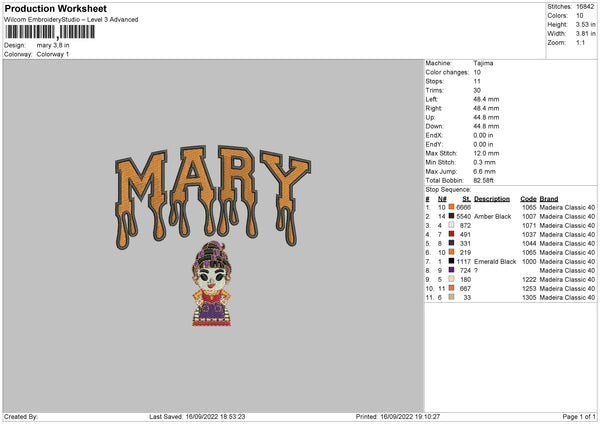
Task: Choose the beige swatch in stop row 11
Action: [451, 297]
